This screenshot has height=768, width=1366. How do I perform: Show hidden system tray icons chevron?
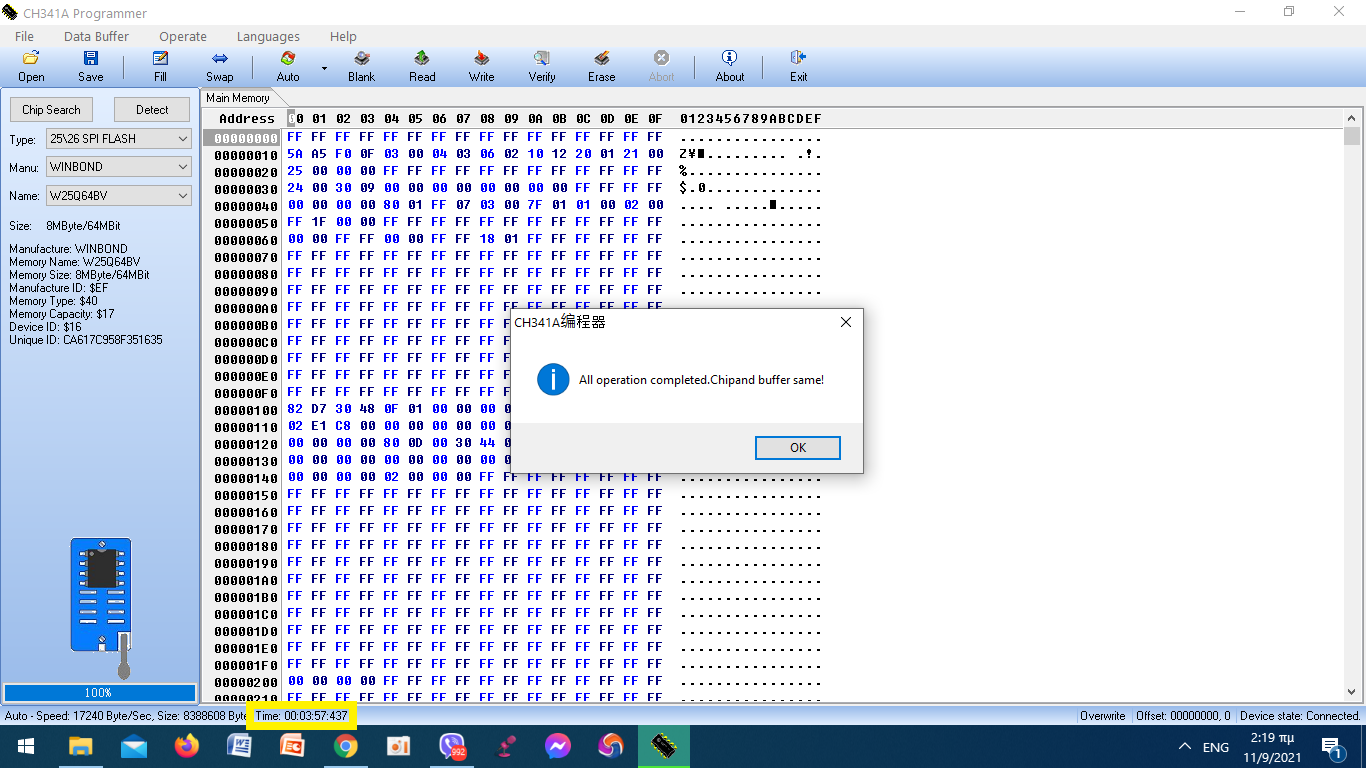(x=1185, y=747)
